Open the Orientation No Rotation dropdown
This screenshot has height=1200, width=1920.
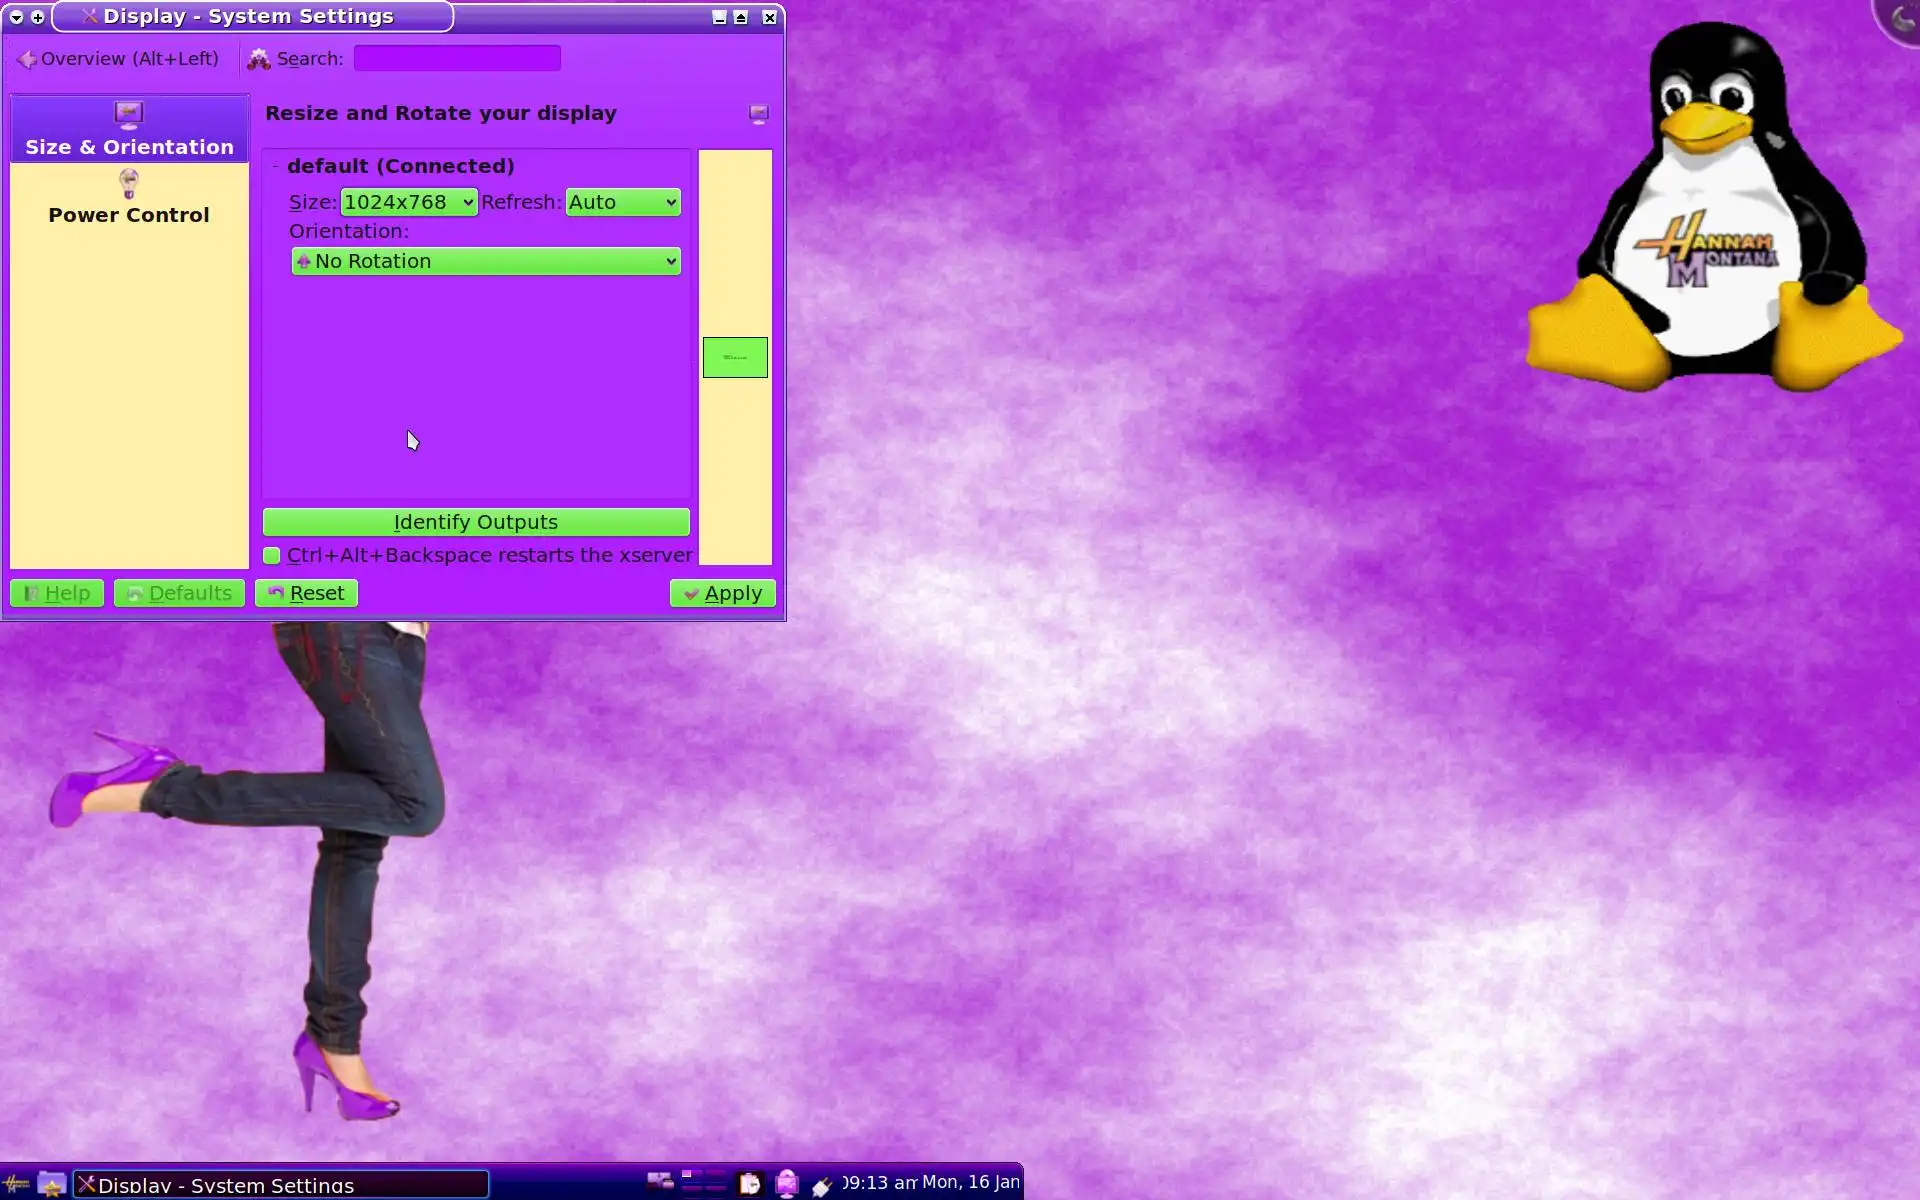click(x=486, y=261)
